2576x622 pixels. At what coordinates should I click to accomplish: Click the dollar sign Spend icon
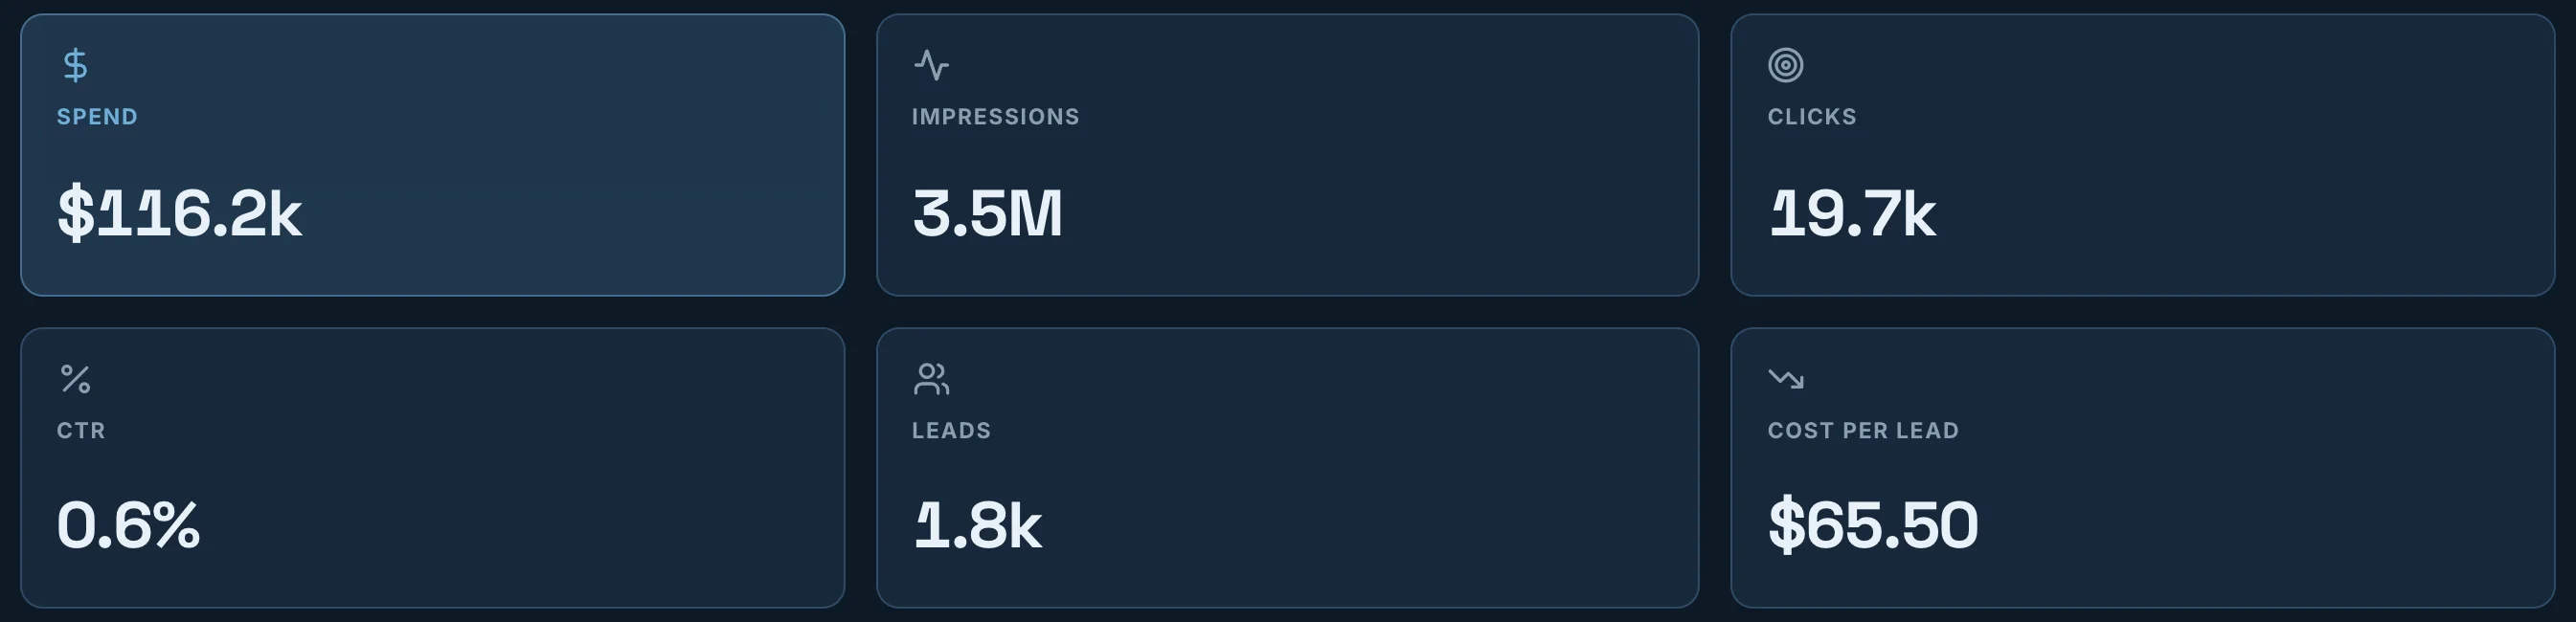[75, 65]
